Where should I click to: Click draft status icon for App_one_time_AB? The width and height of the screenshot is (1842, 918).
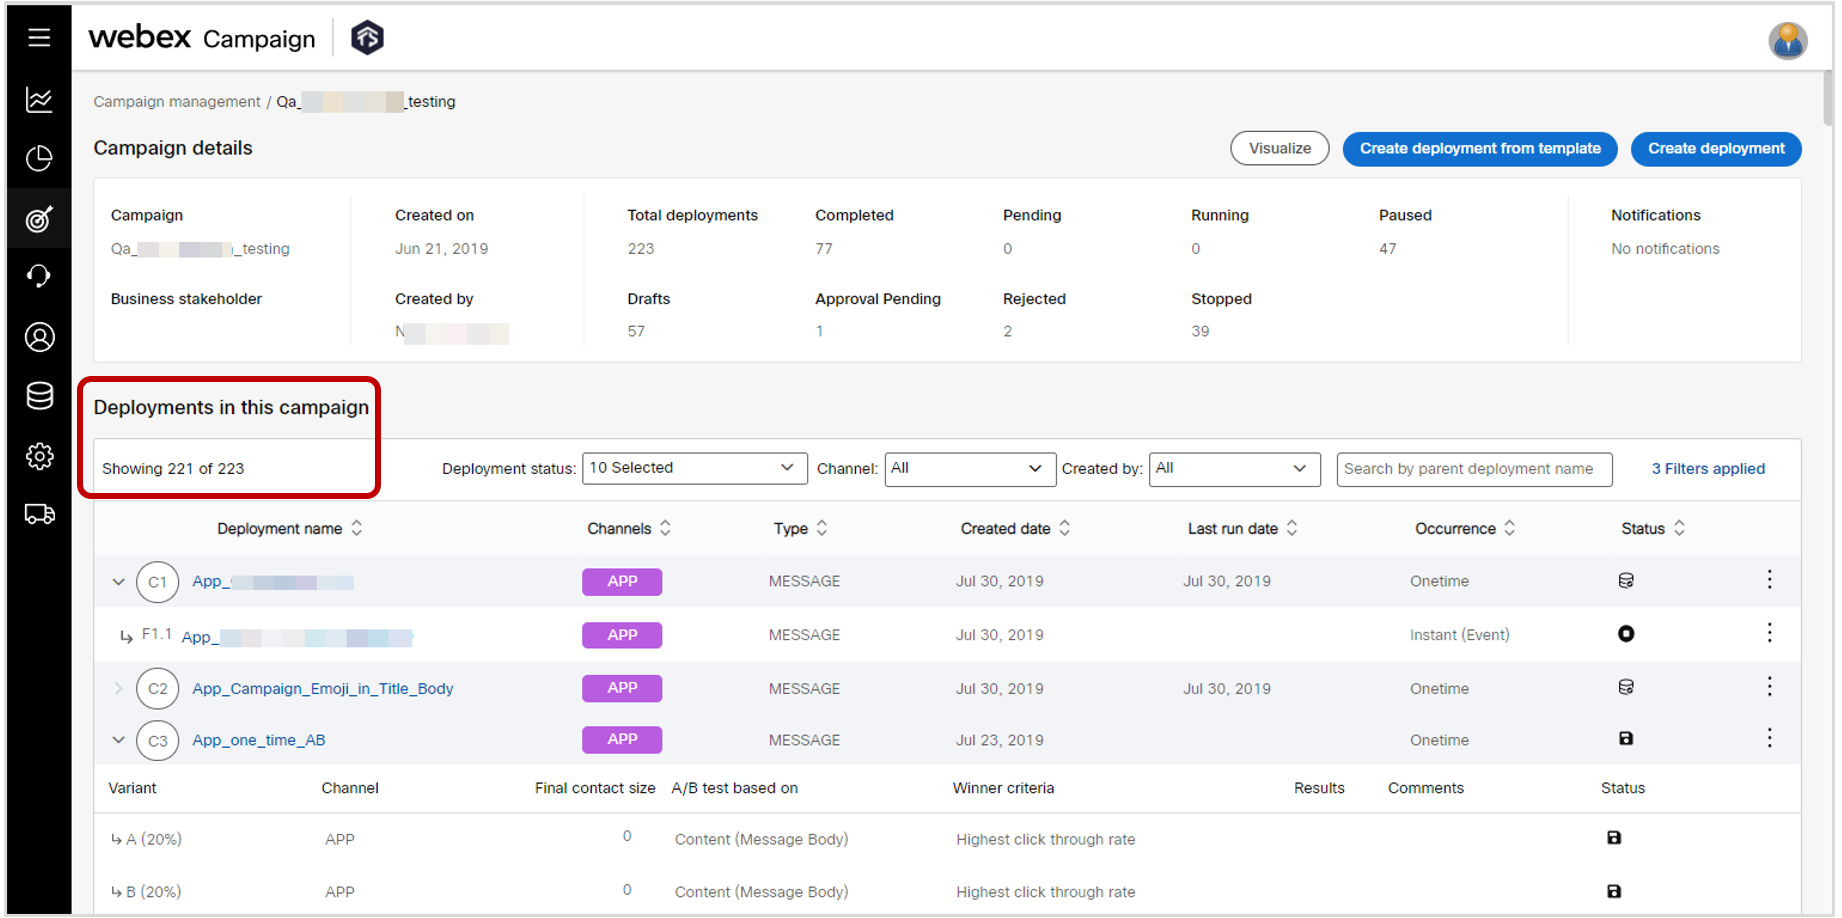tap(1626, 739)
